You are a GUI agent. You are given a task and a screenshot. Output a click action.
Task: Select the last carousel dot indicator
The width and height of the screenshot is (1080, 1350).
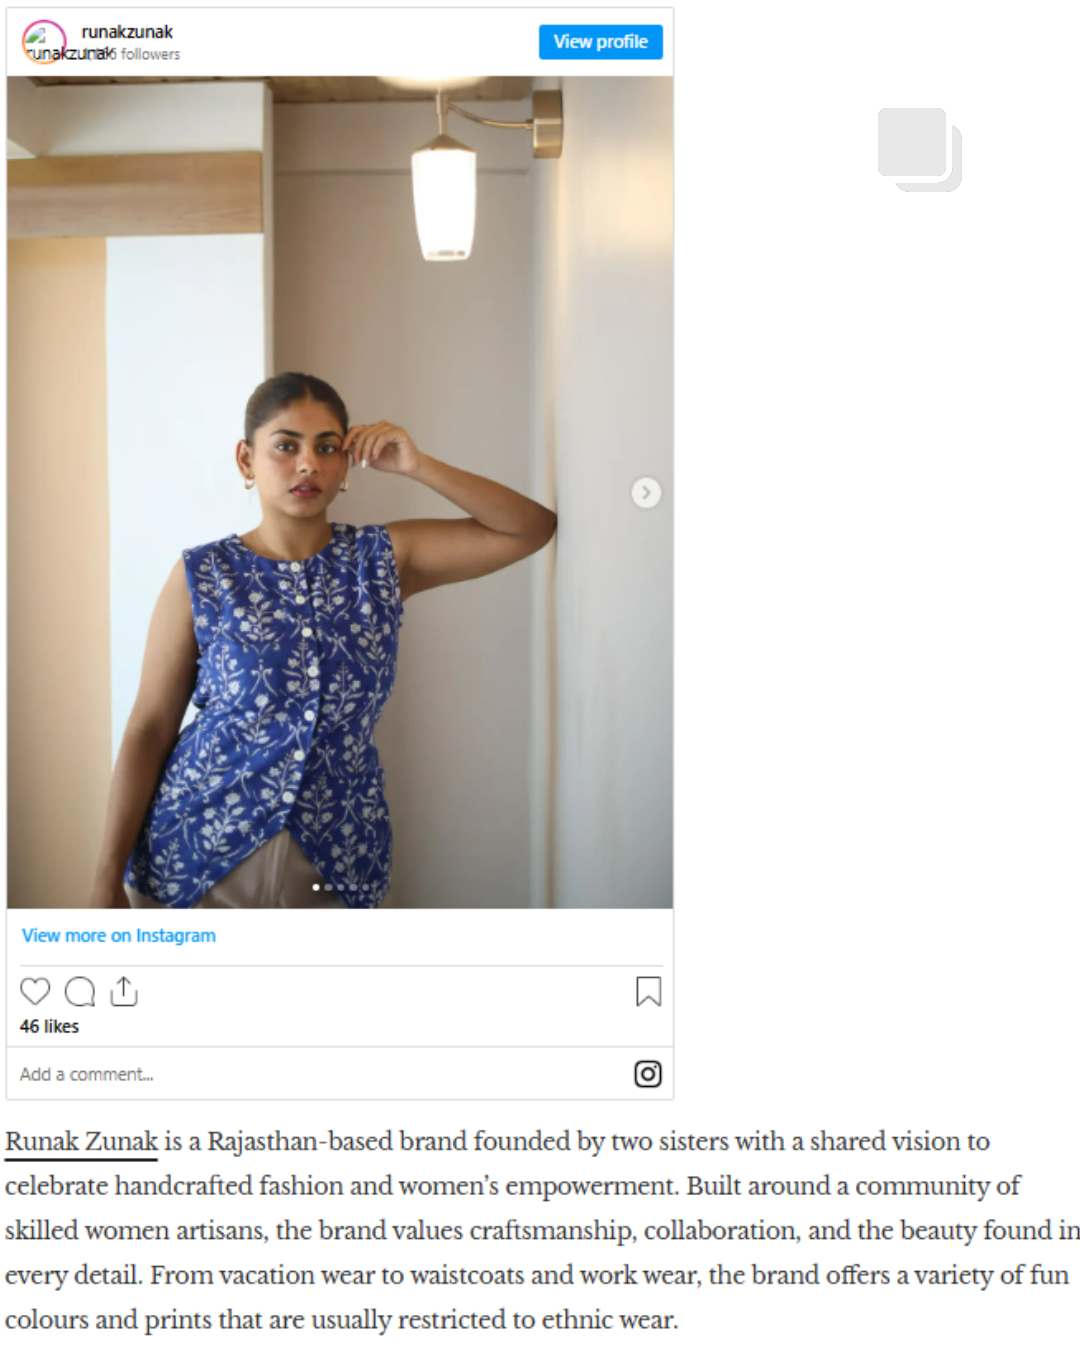(x=365, y=887)
